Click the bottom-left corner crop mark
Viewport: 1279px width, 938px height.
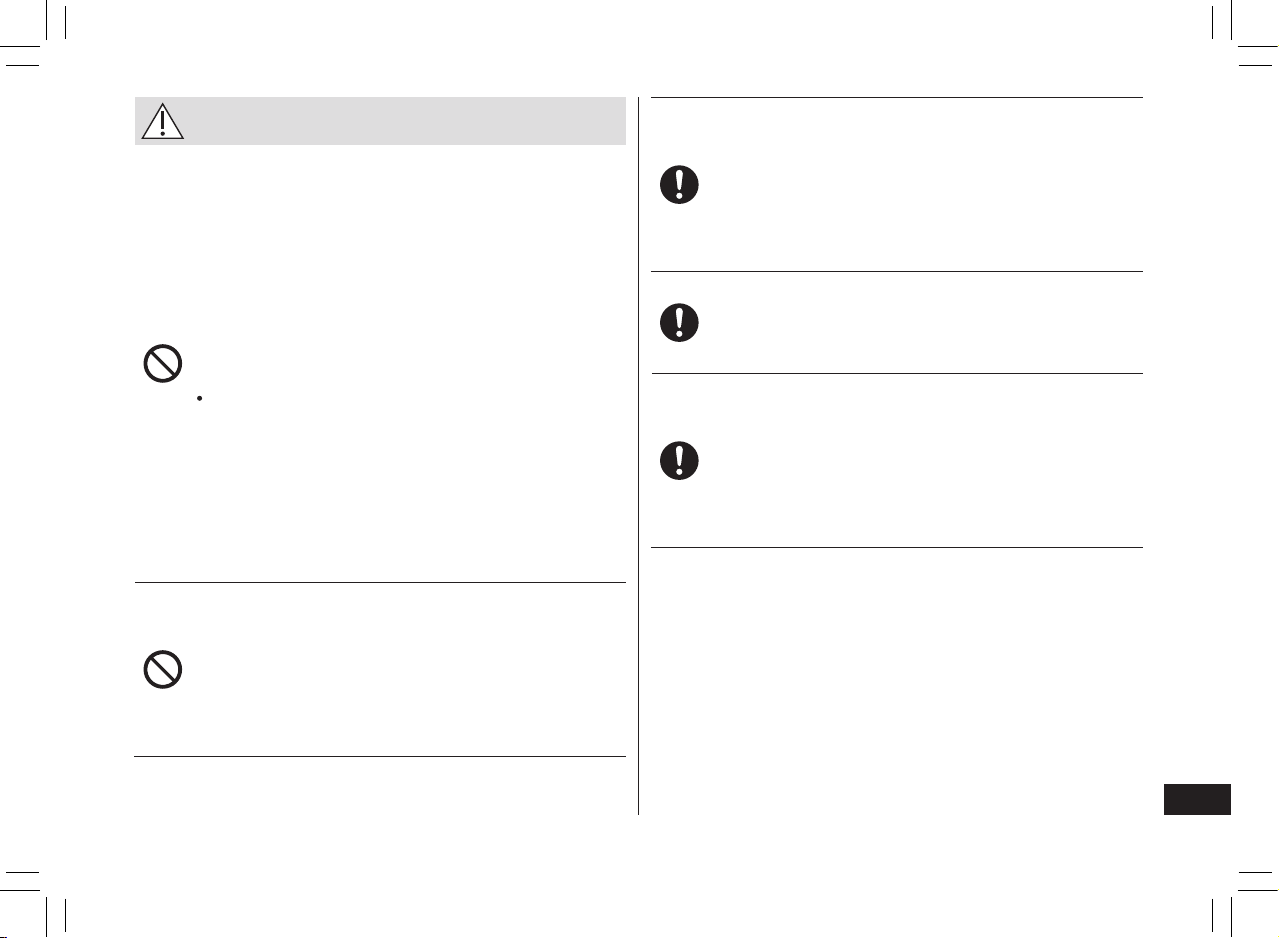(x=39, y=899)
